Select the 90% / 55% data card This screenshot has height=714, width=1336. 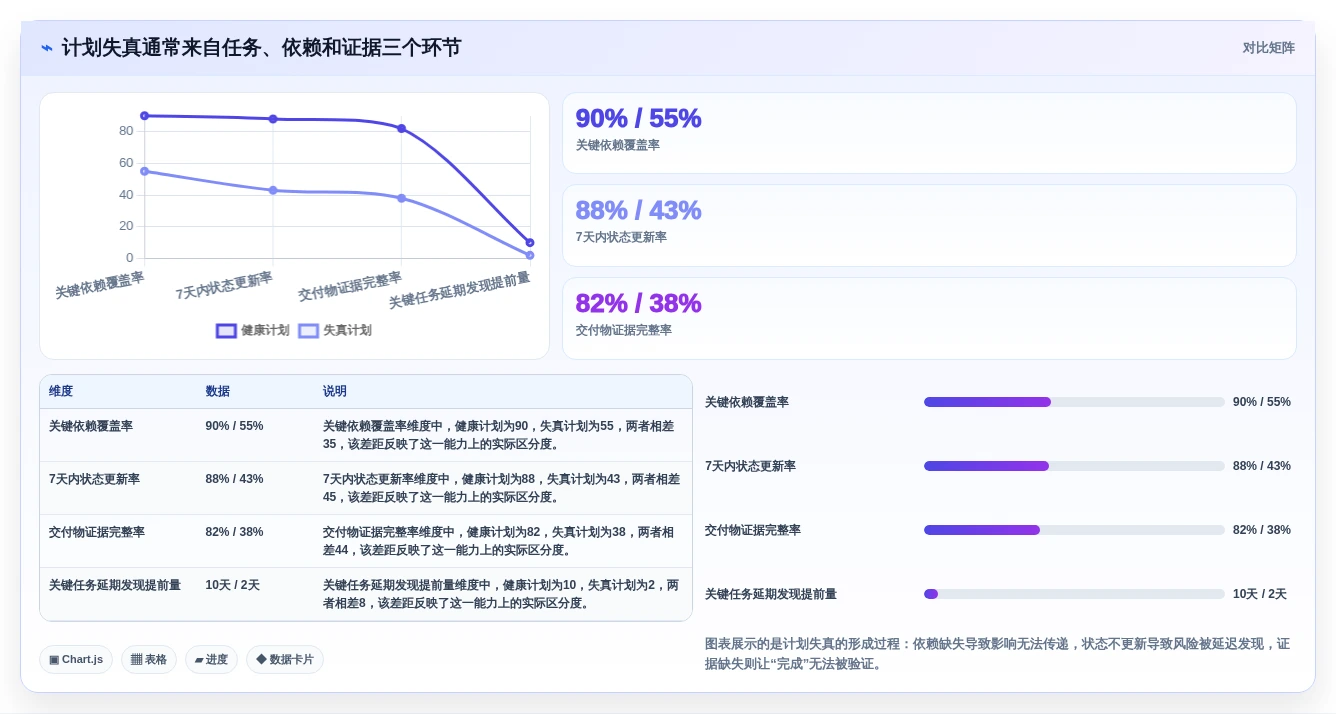pyautogui.click(x=929, y=133)
